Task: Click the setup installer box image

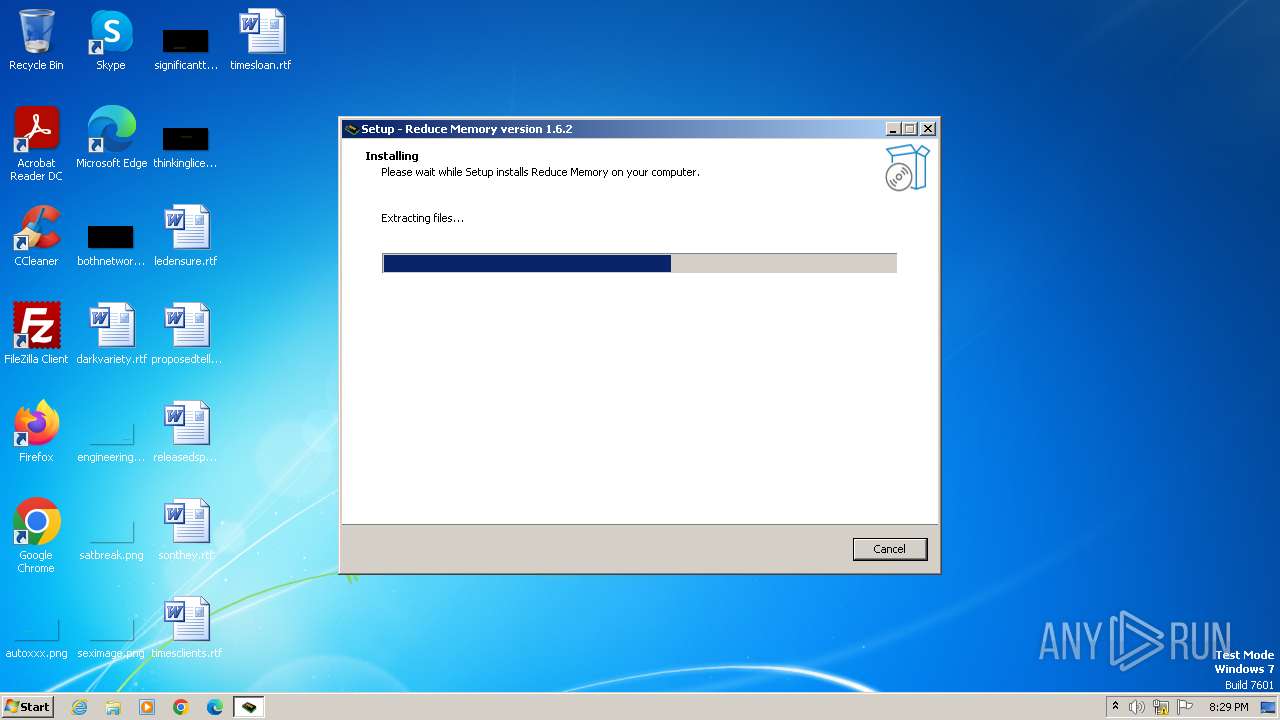Action: point(907,167)
